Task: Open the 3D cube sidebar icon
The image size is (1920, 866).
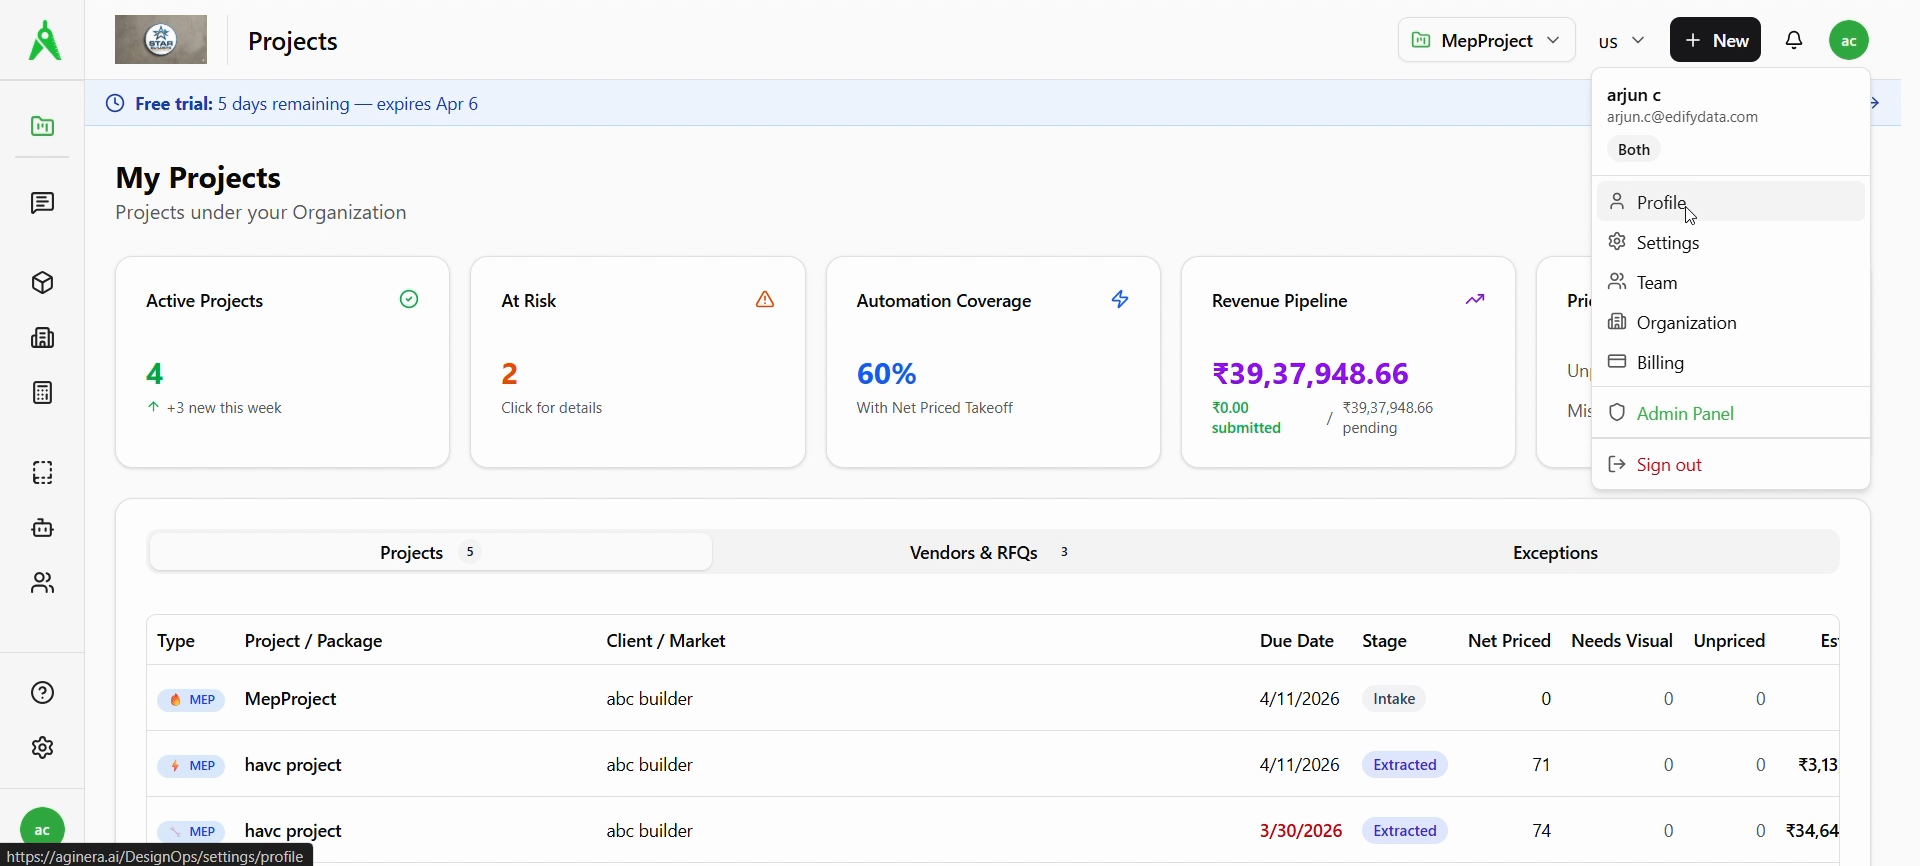Action: (x=42, y=283)
